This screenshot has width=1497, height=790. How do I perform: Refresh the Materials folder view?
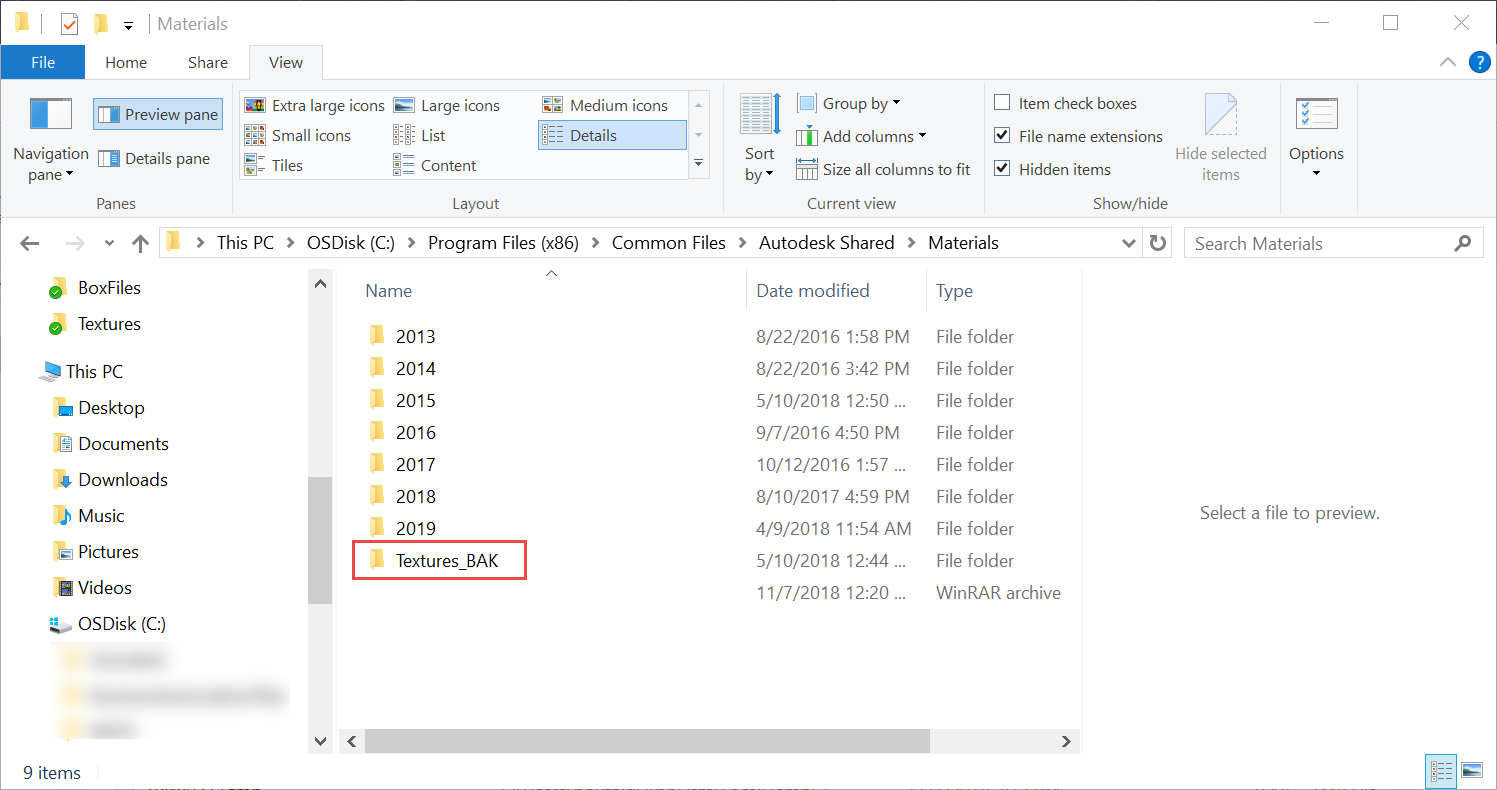point(1158,243)
